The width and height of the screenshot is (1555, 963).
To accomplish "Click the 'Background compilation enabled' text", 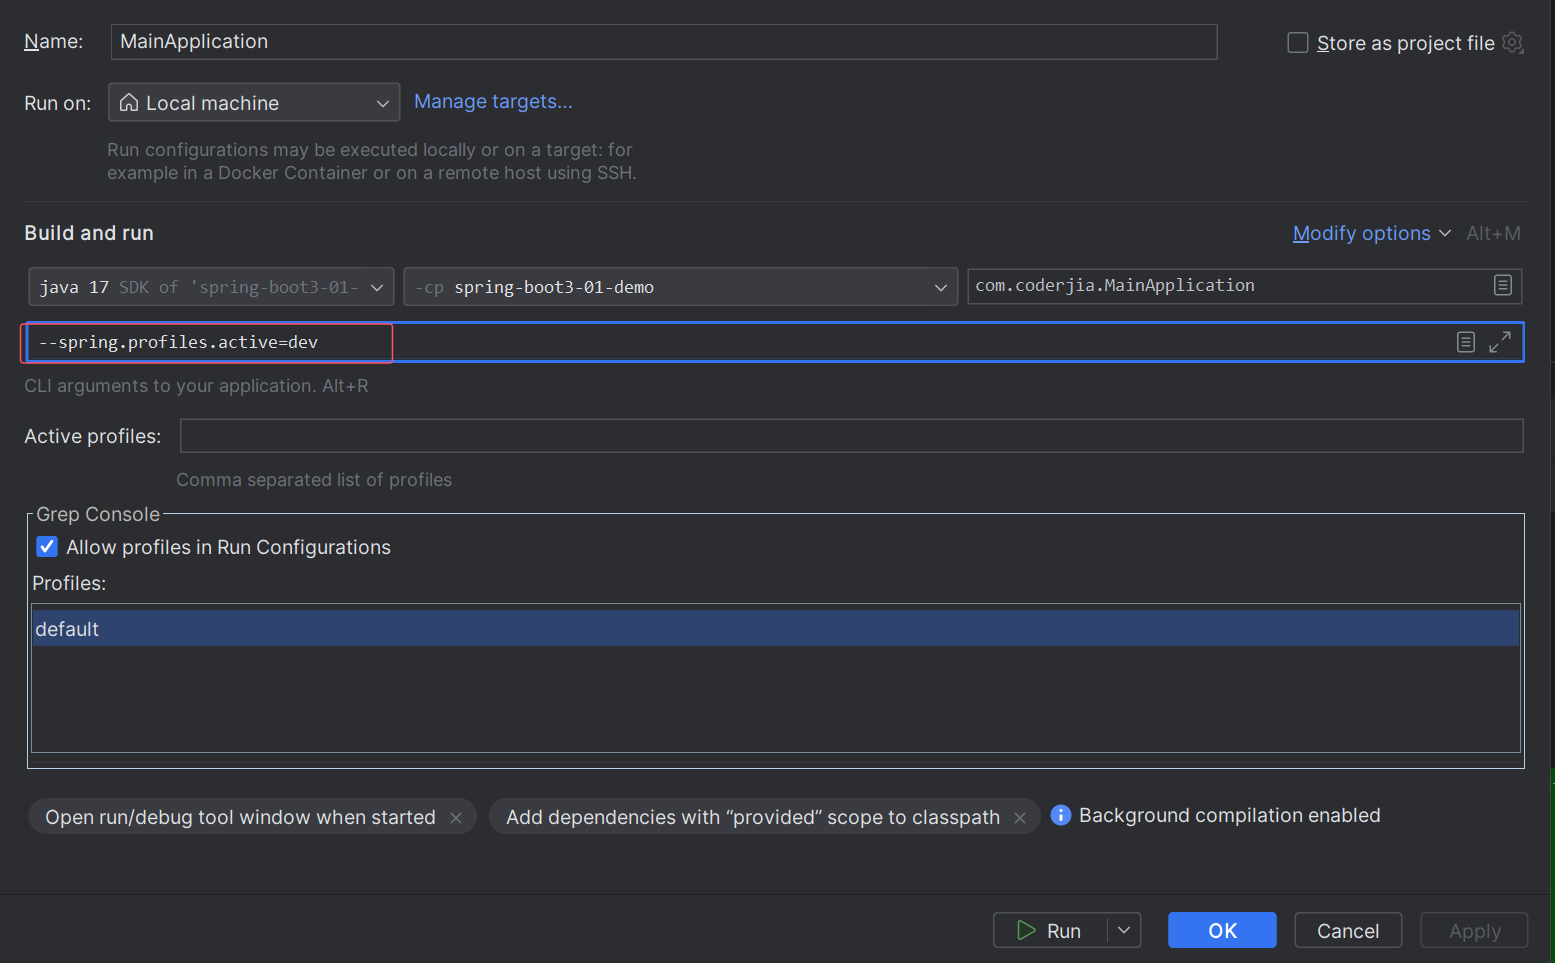I will point(1229,816).
